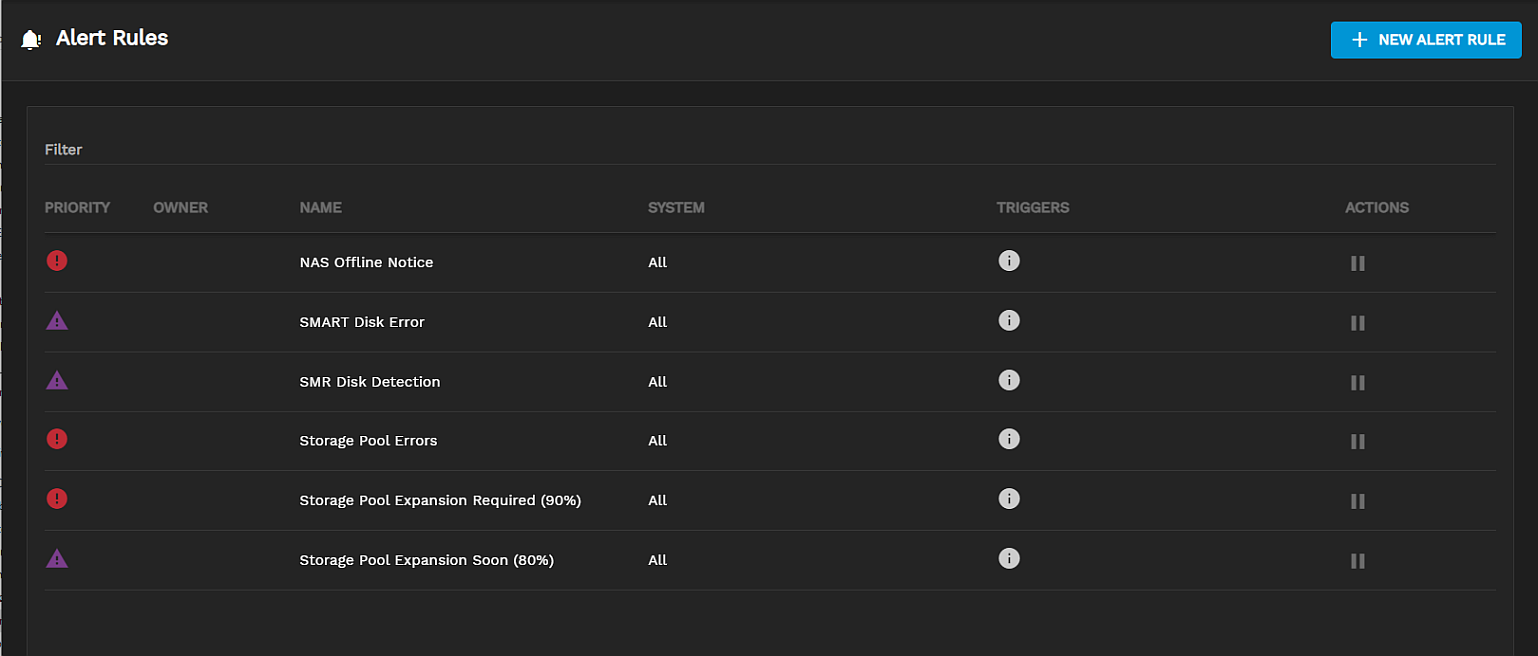Screen dimensions: 1538x656
Task: Pause Storage Pool Expansion Required (90%) rule
Action: (1357, 501)
